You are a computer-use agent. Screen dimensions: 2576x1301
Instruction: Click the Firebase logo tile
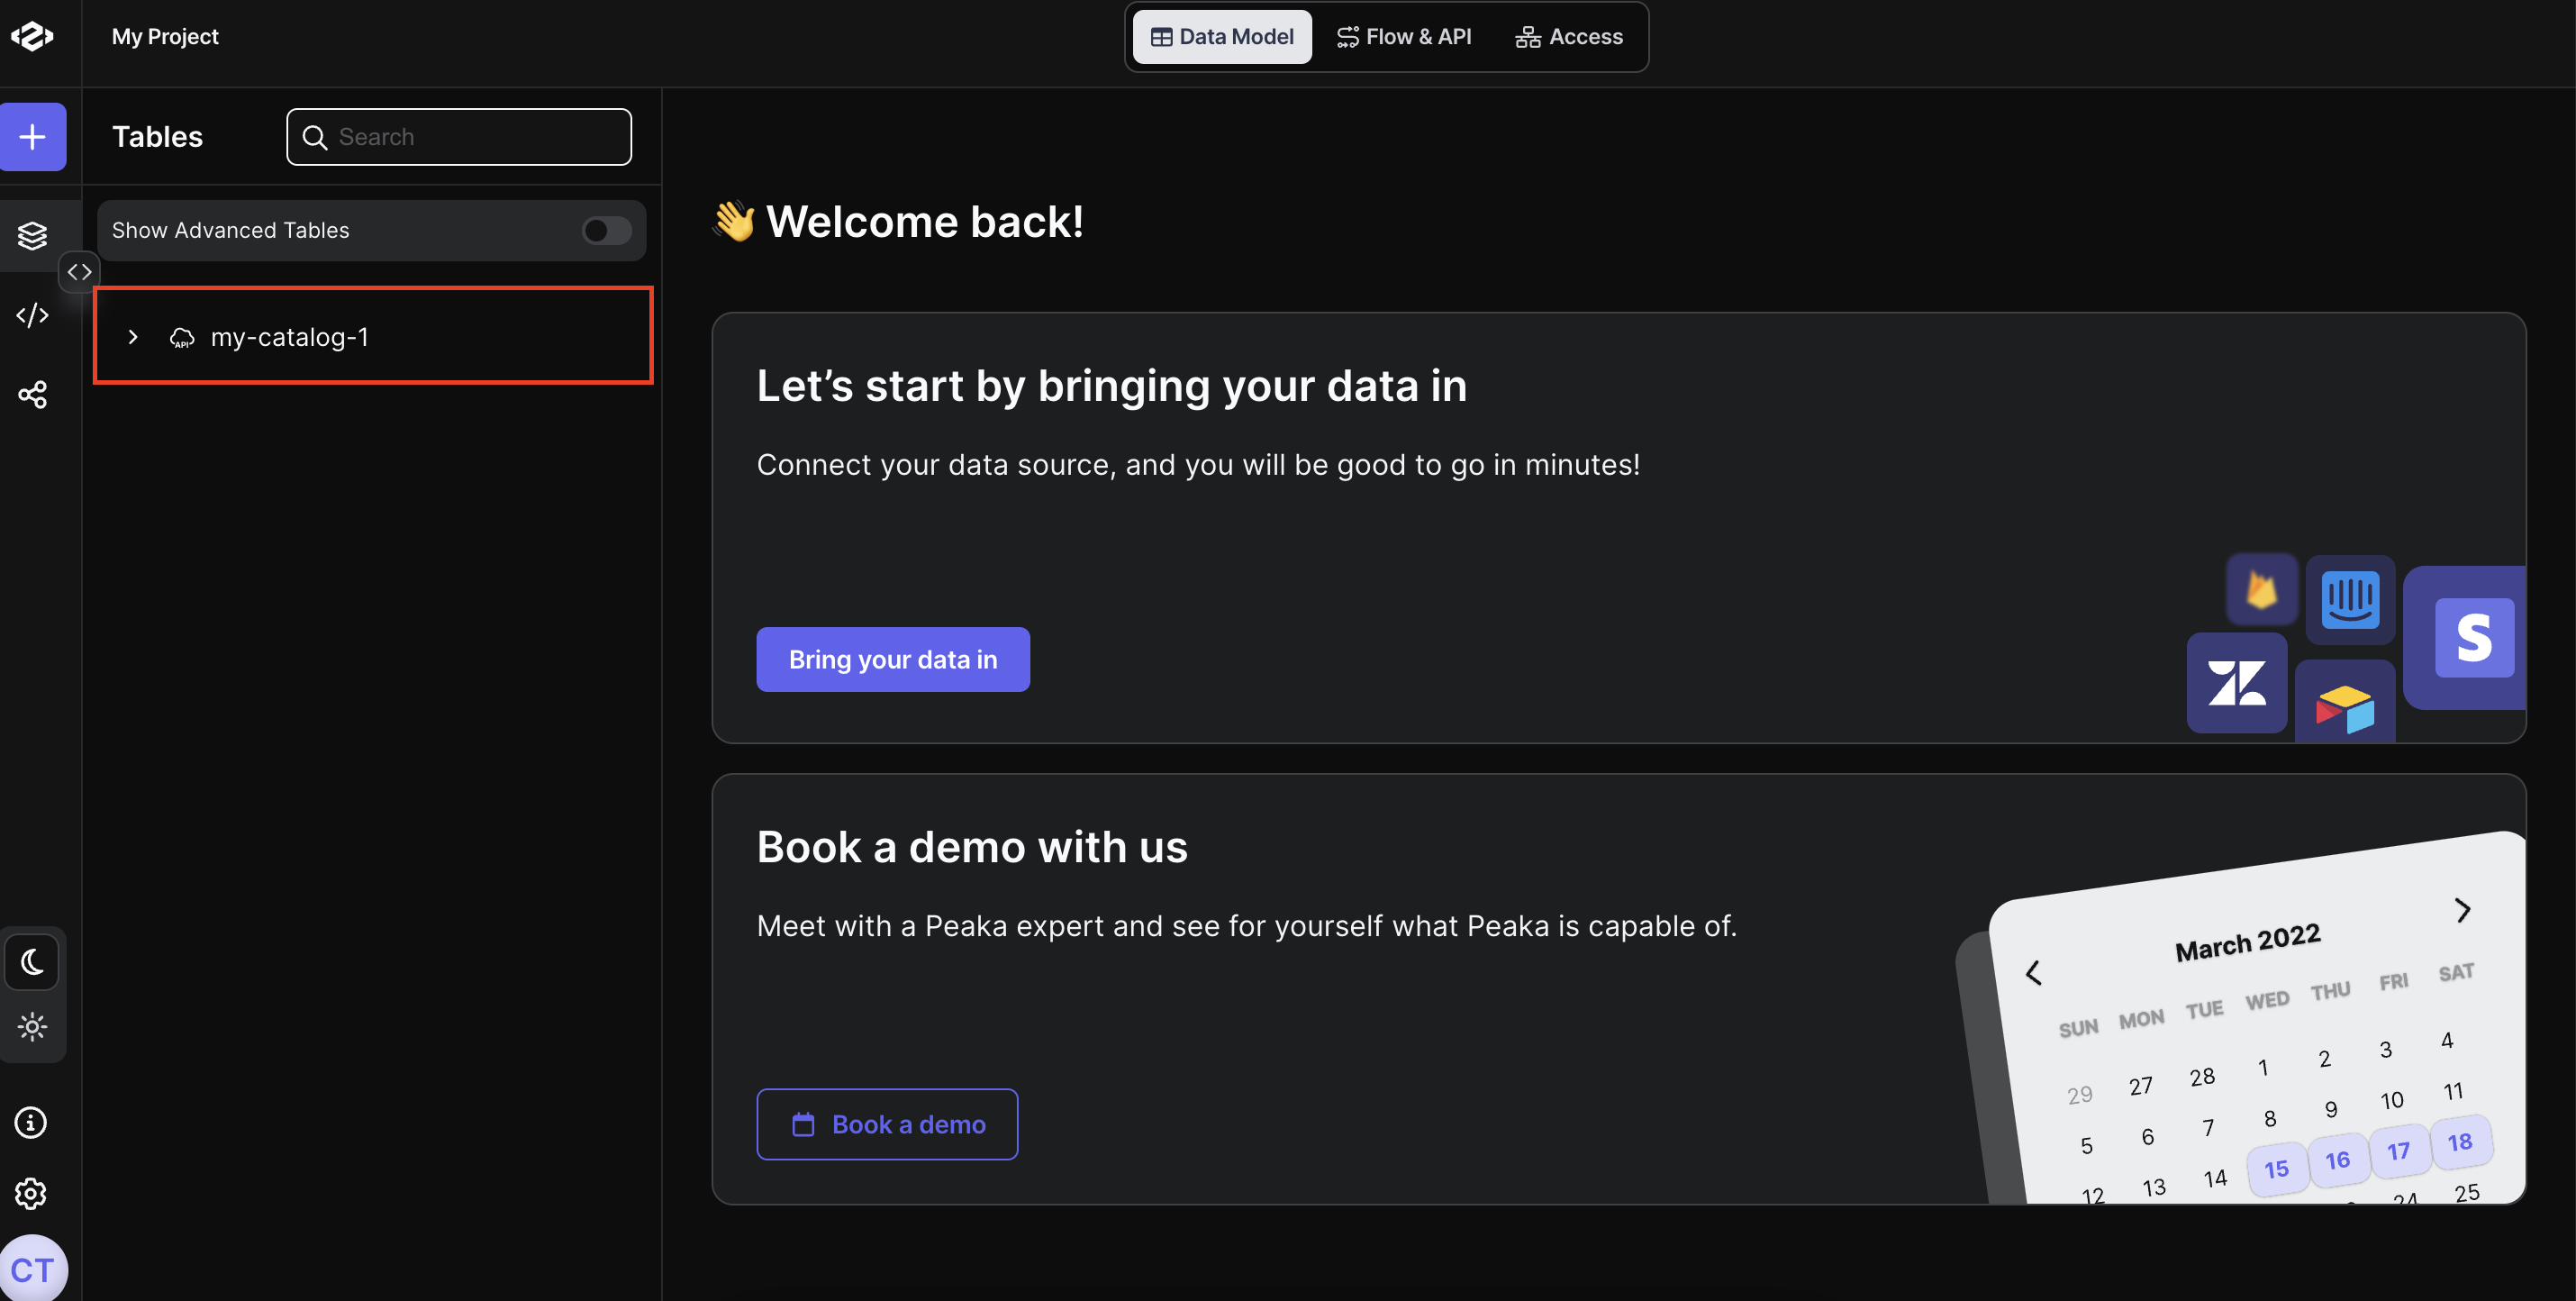(x=2262, y=590)
